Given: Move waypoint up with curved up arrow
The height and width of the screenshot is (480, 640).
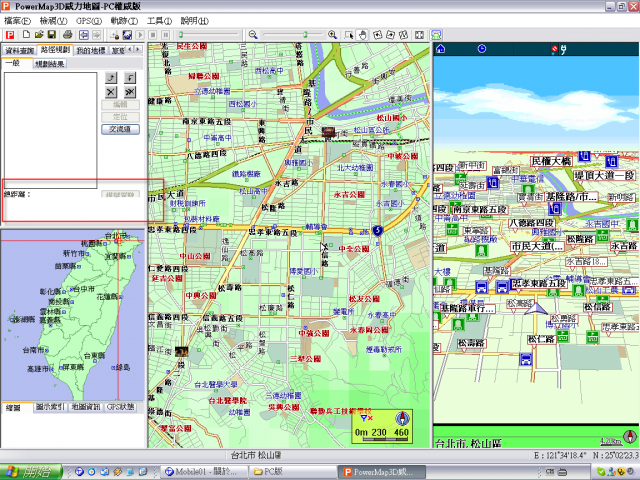Looking at the screenshot, I should 111,78.
